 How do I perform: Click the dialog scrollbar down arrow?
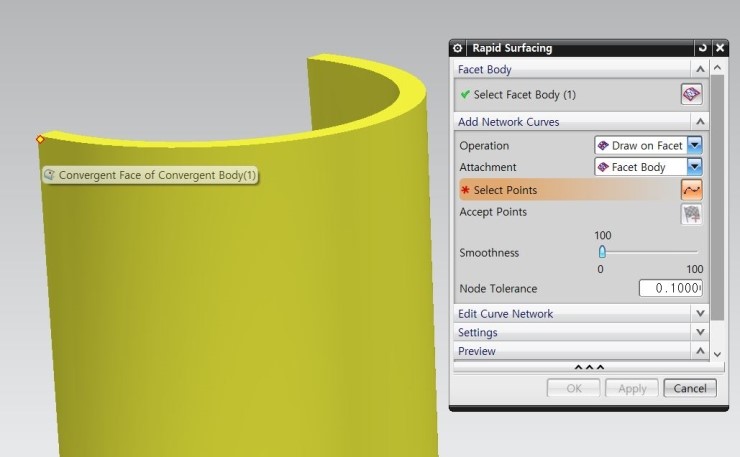click(716, 353)
